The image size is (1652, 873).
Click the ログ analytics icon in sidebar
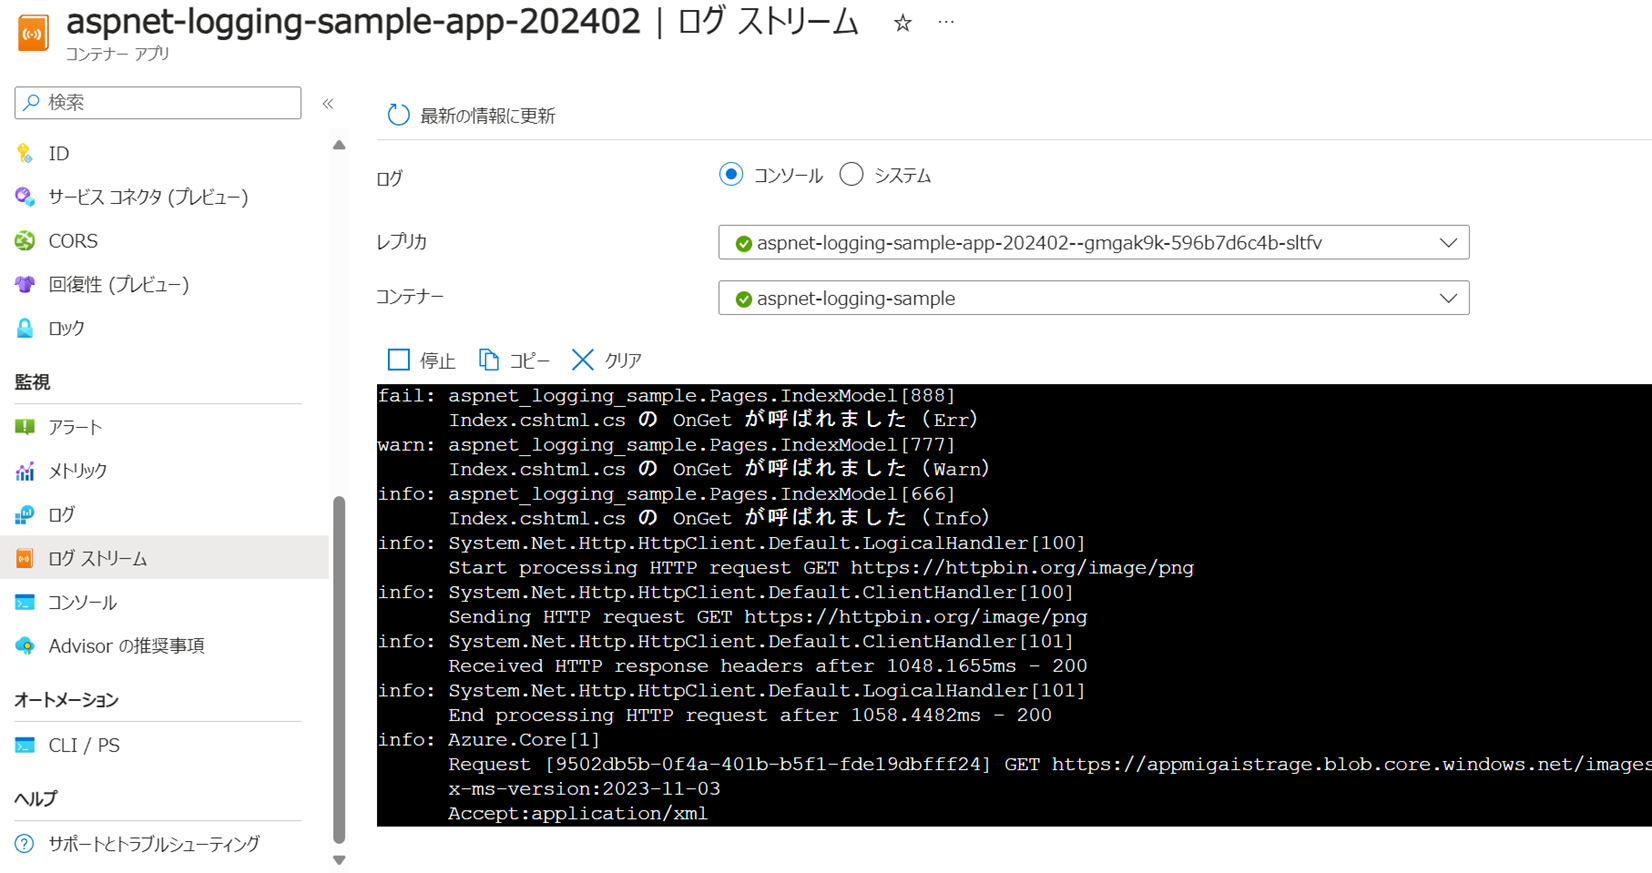[25, 514]
